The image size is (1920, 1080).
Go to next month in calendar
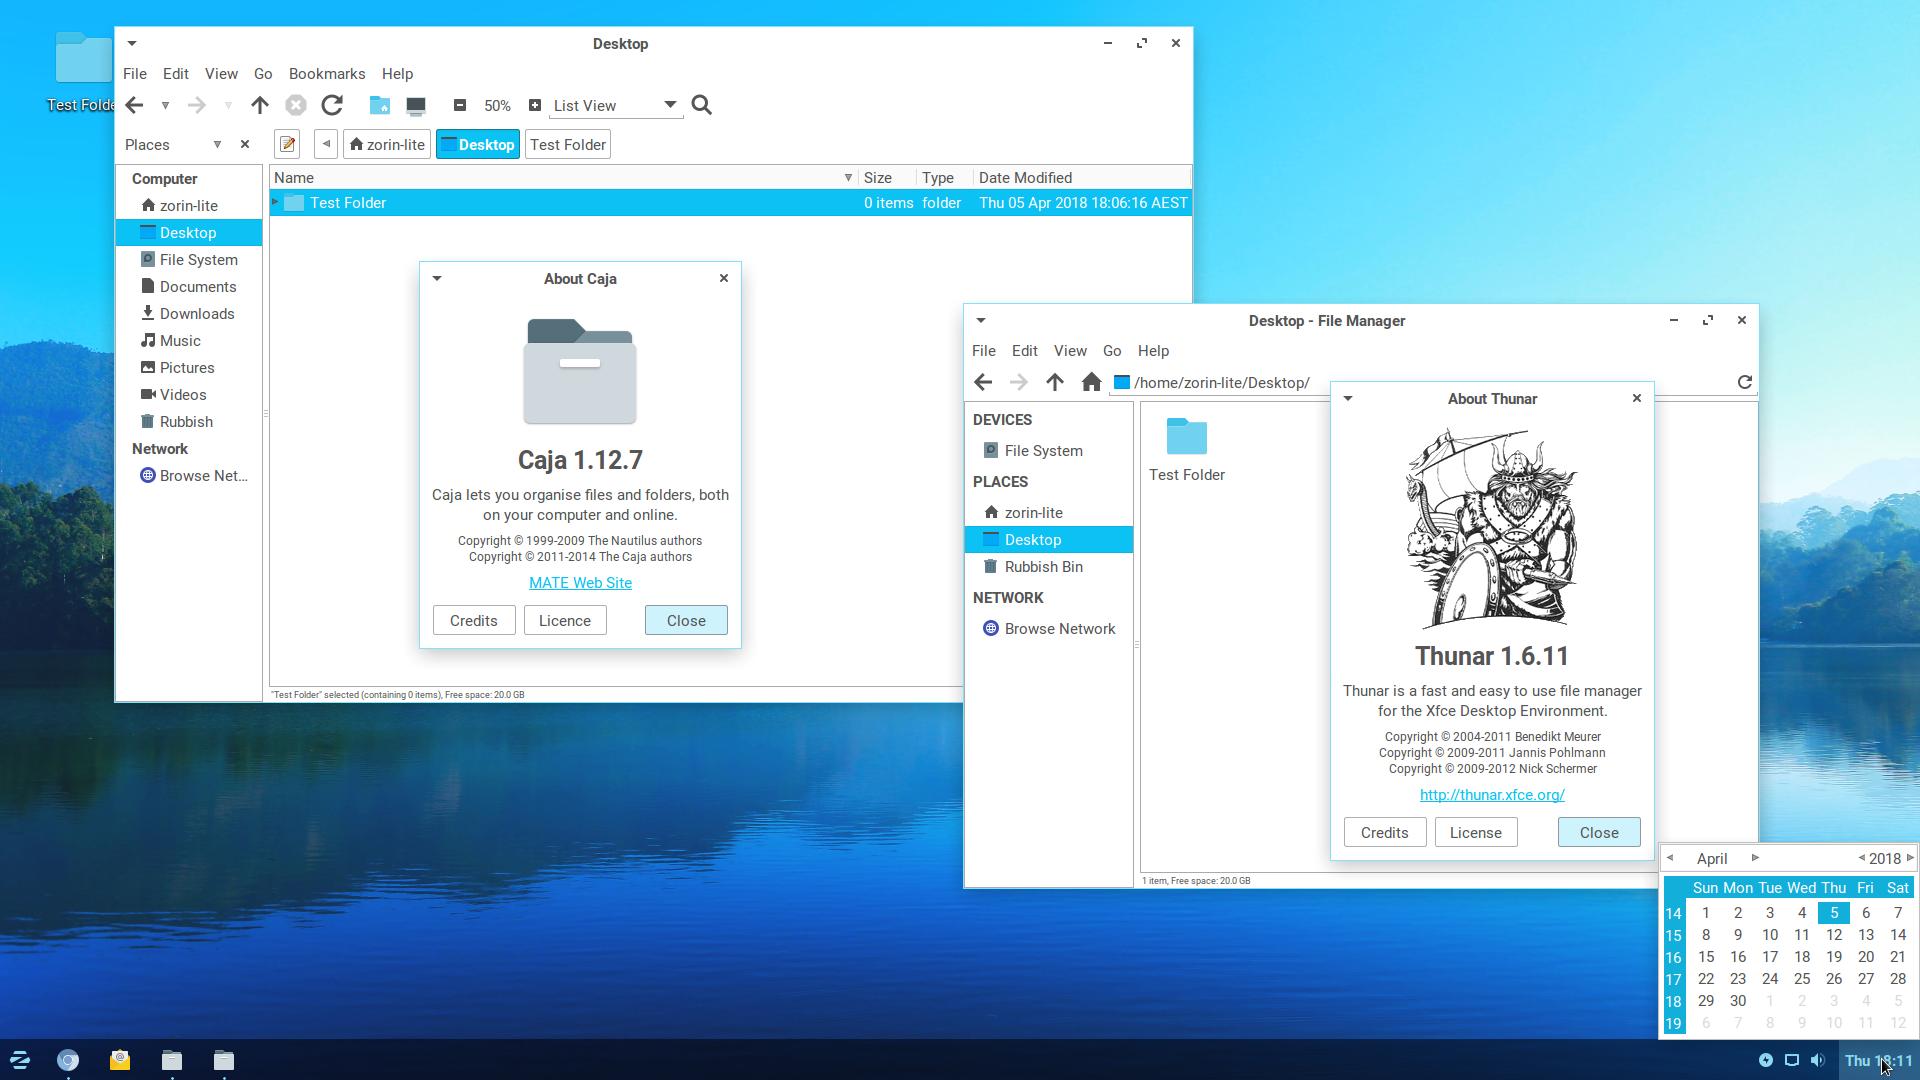[x=1755, y=858]
